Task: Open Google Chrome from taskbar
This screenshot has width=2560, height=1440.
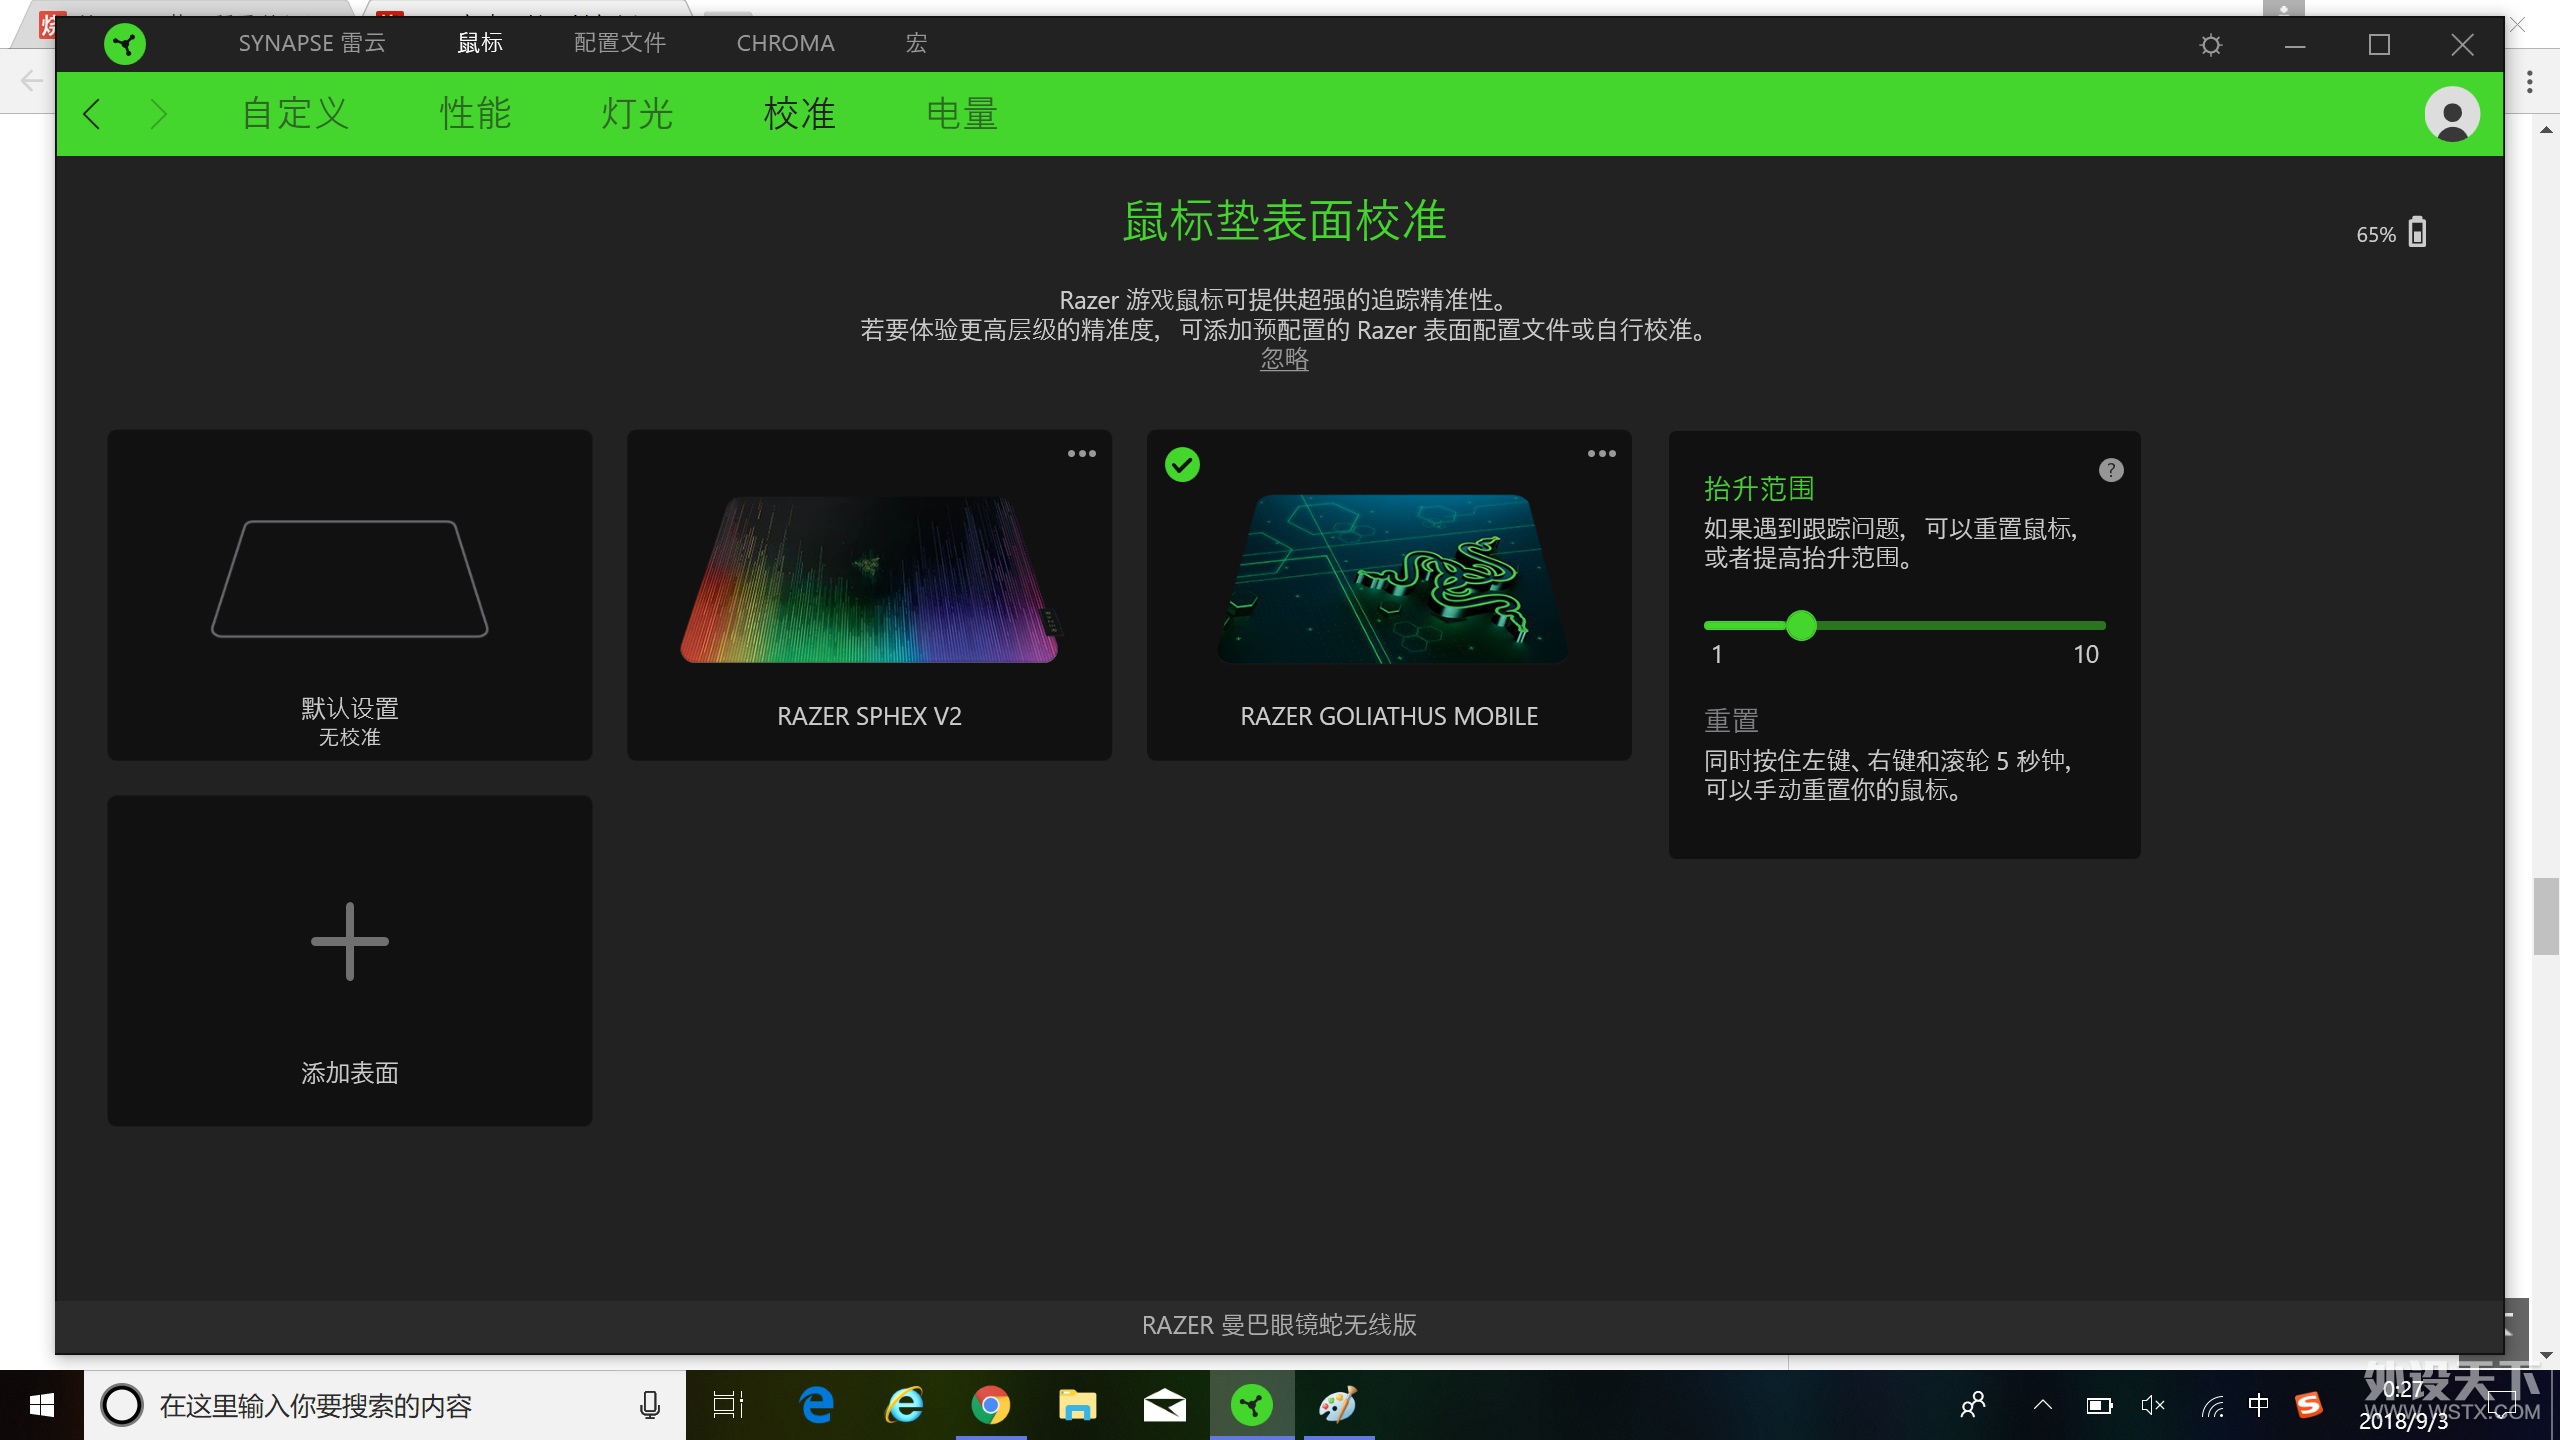Action: click(x=991, y=1406)
